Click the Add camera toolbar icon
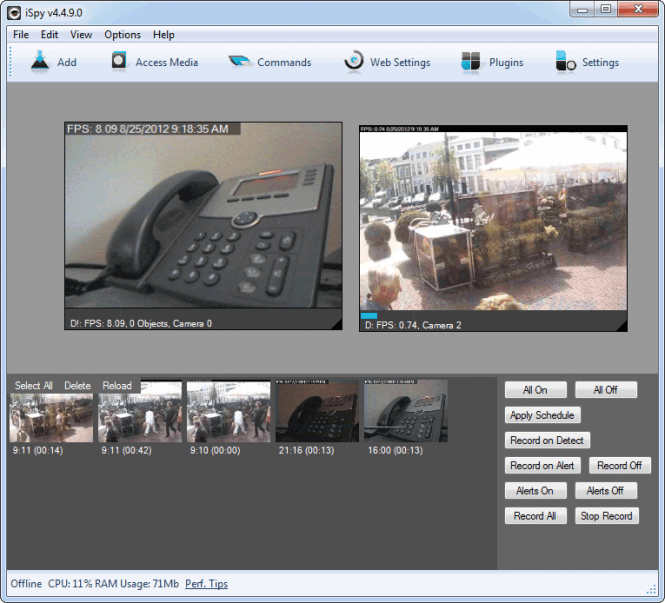 [40, 61]
